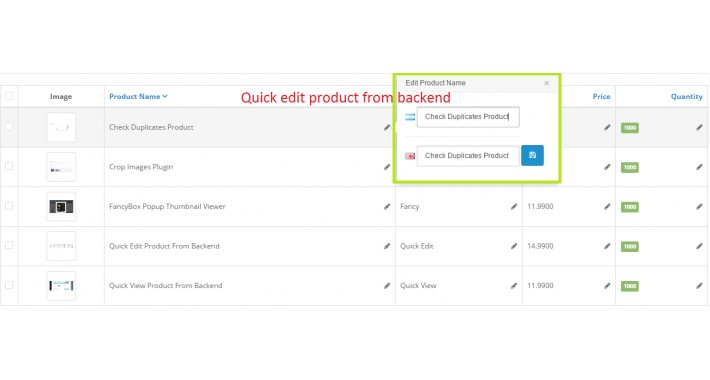Open Check Duplicates Product thumbnail
The width and height of the screenshot is (710, 380).
point(61,127)
